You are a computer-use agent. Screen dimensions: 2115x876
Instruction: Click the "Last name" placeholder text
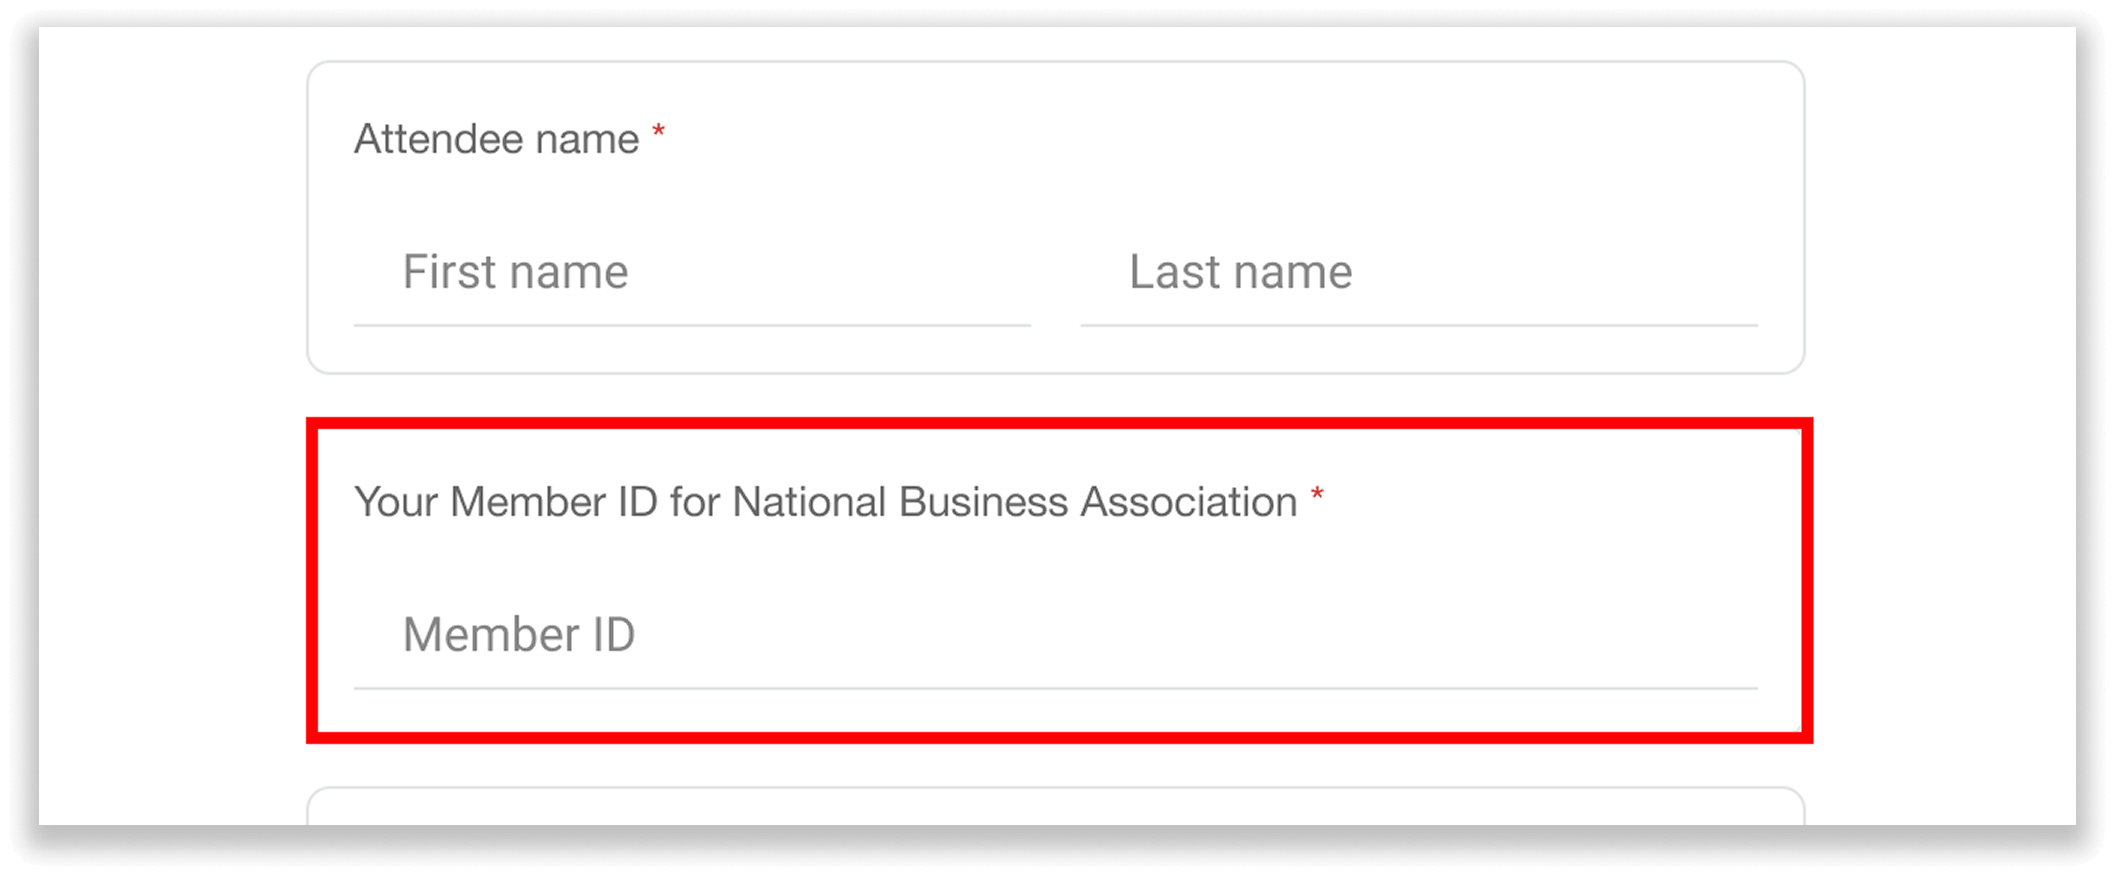1240,273
